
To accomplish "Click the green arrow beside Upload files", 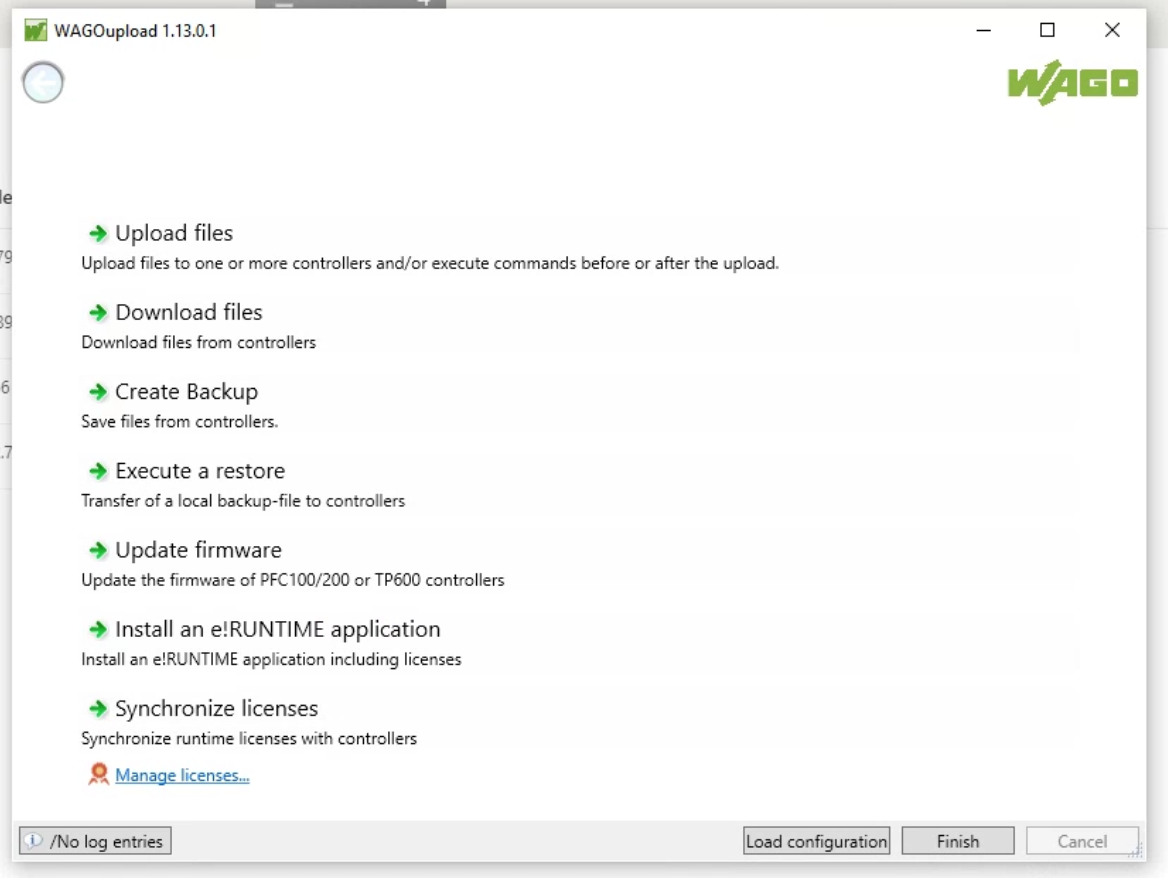I will pyautogui.click(x=98, y=234).
